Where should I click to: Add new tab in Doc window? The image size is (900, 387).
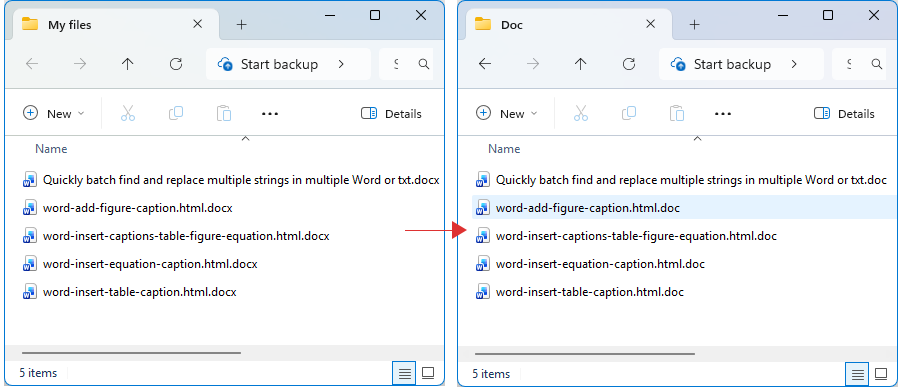695,24
